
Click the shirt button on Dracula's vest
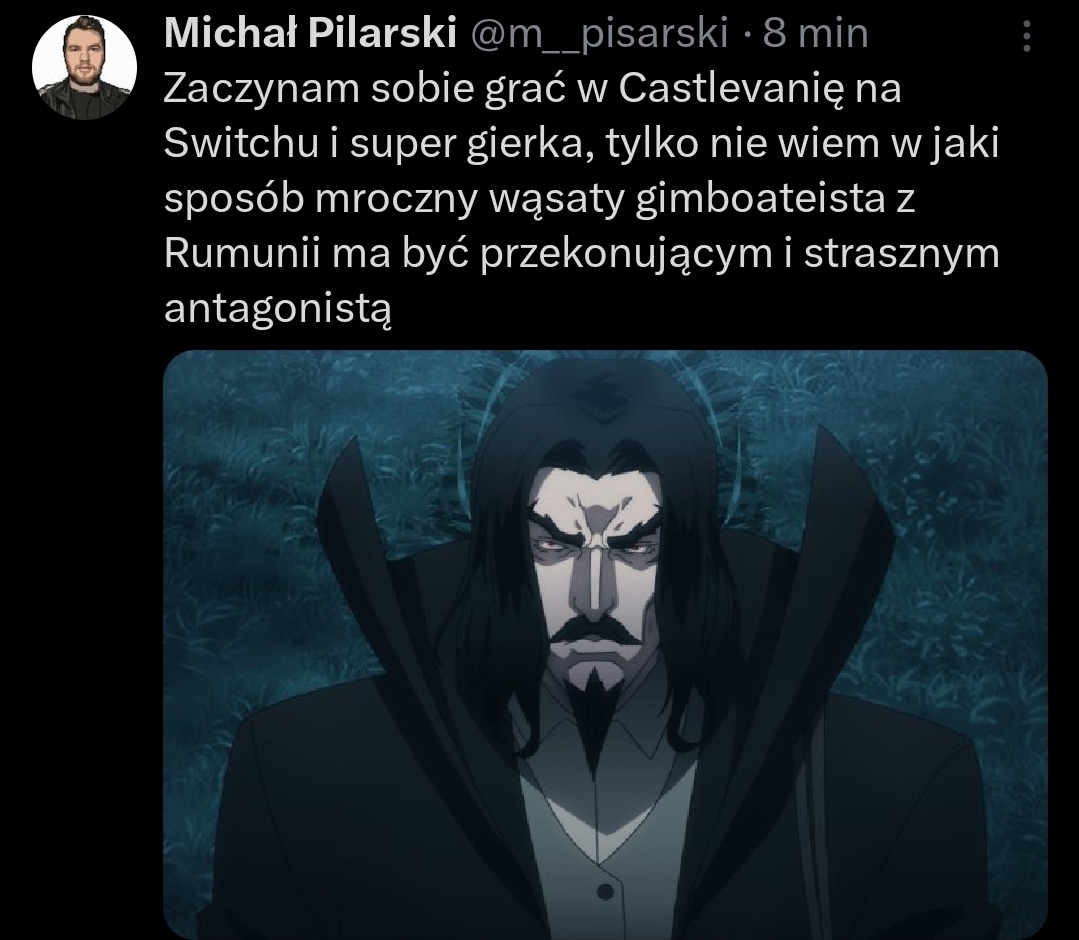click(x=605, y=892)
